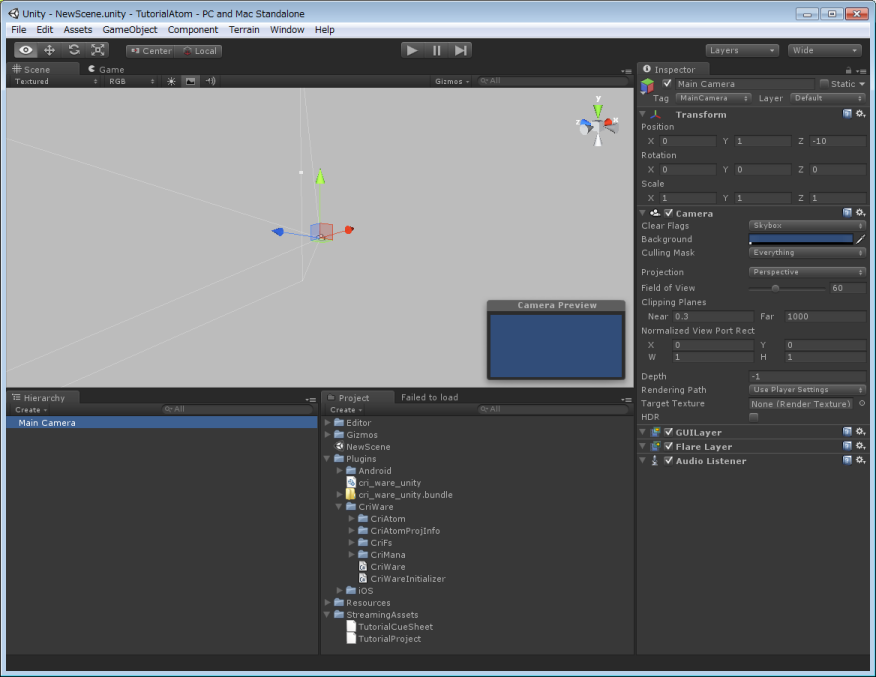Open Hierarchy Create button
The image size is (876, 677).
point(31,410)
